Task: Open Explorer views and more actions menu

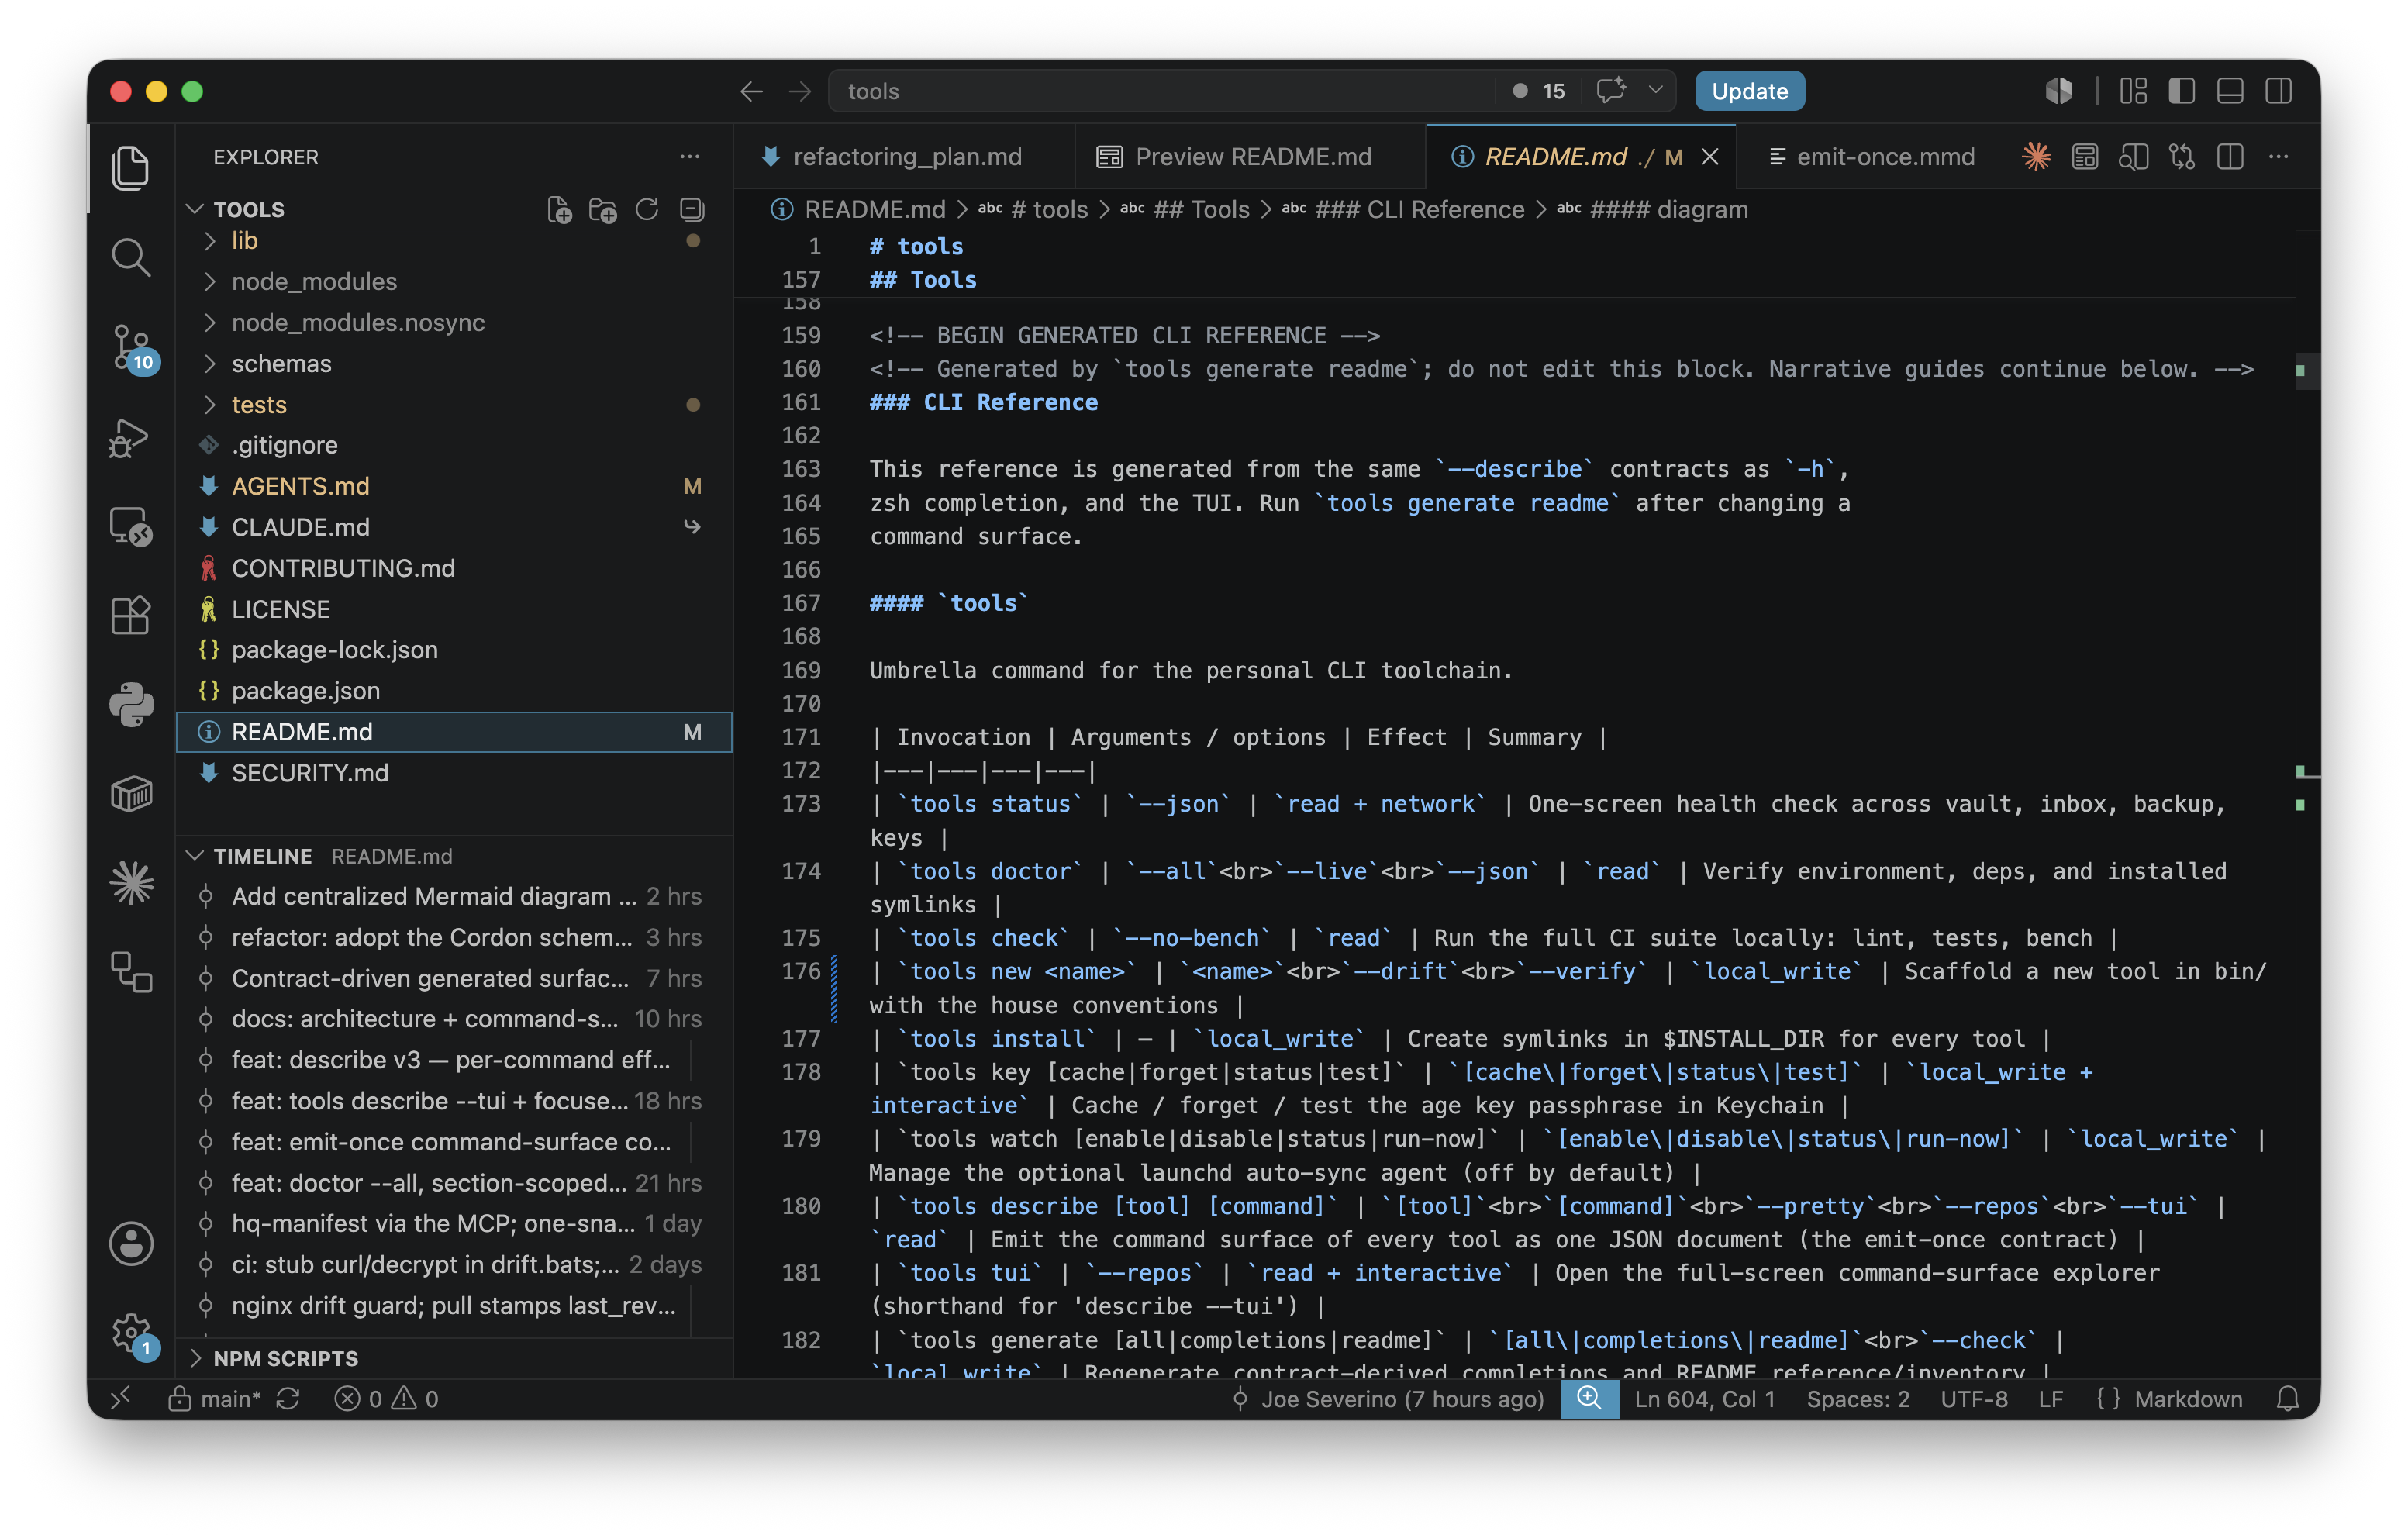Action: (x=690, y=157)
